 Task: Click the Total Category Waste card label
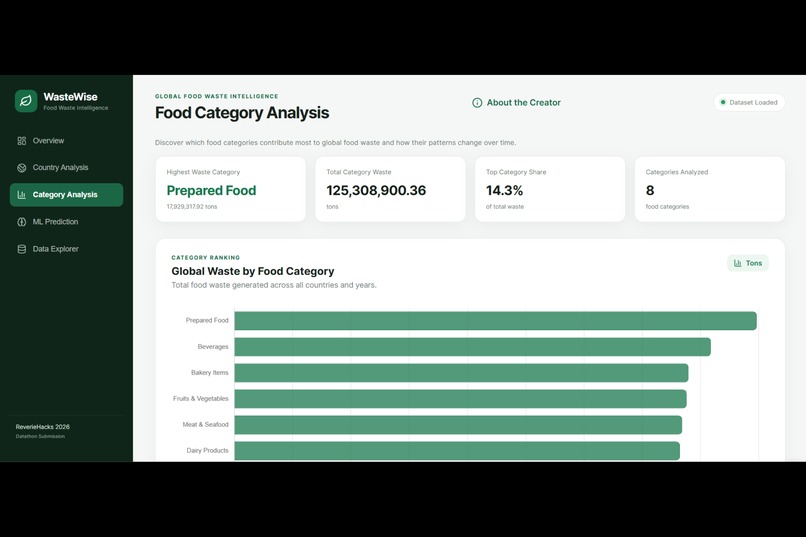pos(359,172)
